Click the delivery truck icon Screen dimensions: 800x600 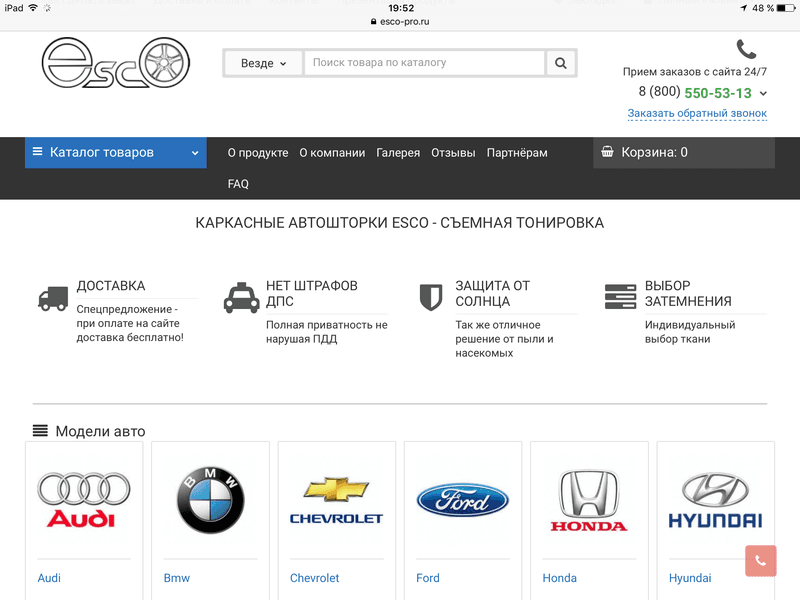[53, 298]
